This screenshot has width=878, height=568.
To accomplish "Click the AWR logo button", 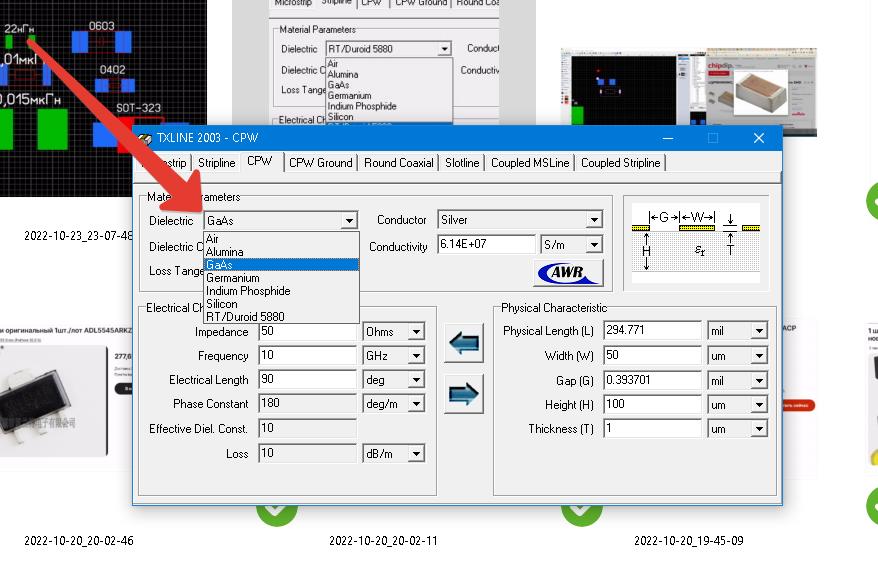I will (568, 273).
